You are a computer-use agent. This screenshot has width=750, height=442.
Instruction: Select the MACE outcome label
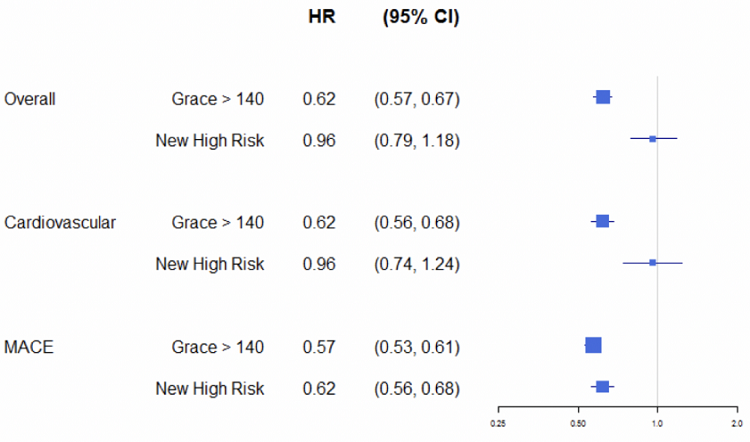pyautogui.click(x=29, y=347)
